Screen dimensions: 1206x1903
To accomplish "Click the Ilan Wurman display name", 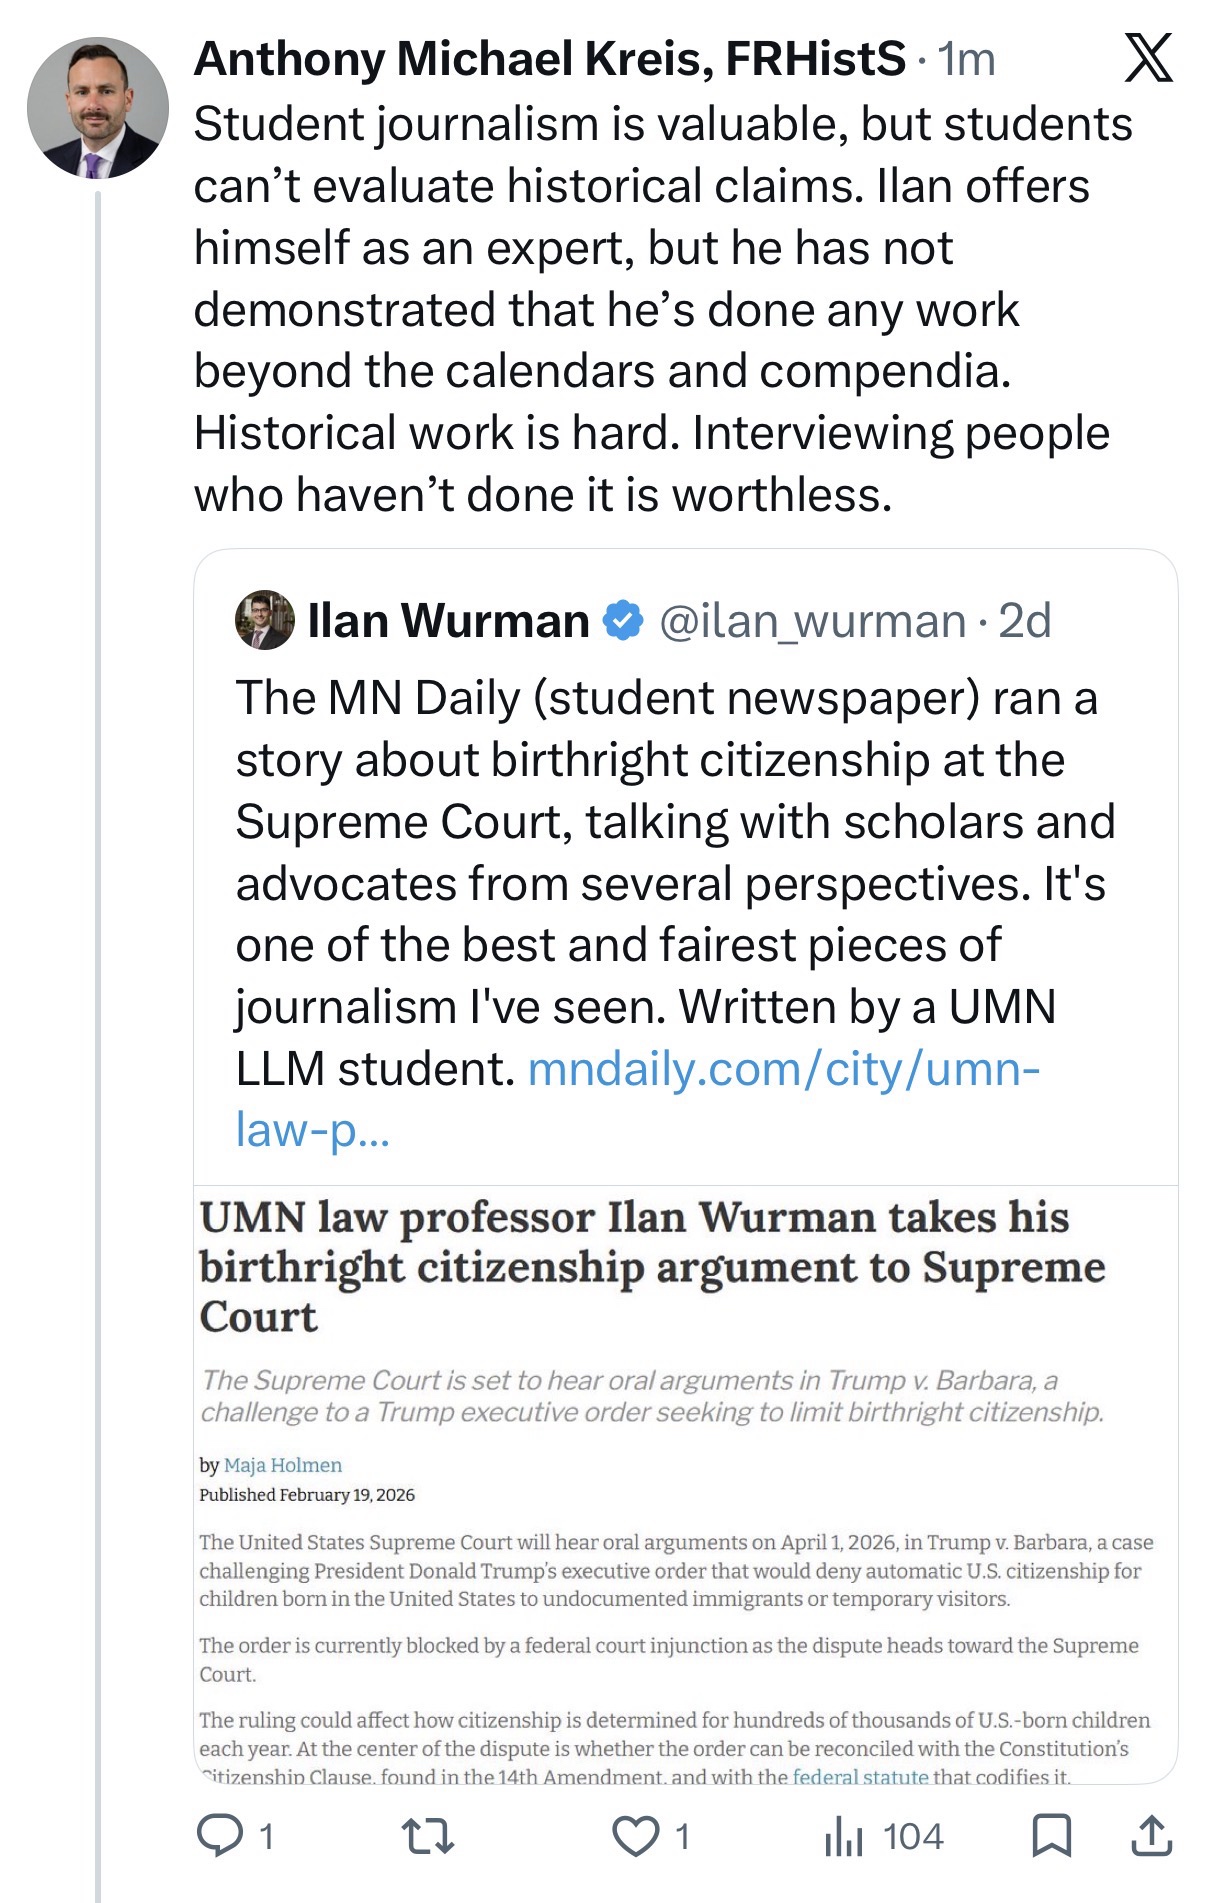I will pyautogui.click(x=448, y=621).
